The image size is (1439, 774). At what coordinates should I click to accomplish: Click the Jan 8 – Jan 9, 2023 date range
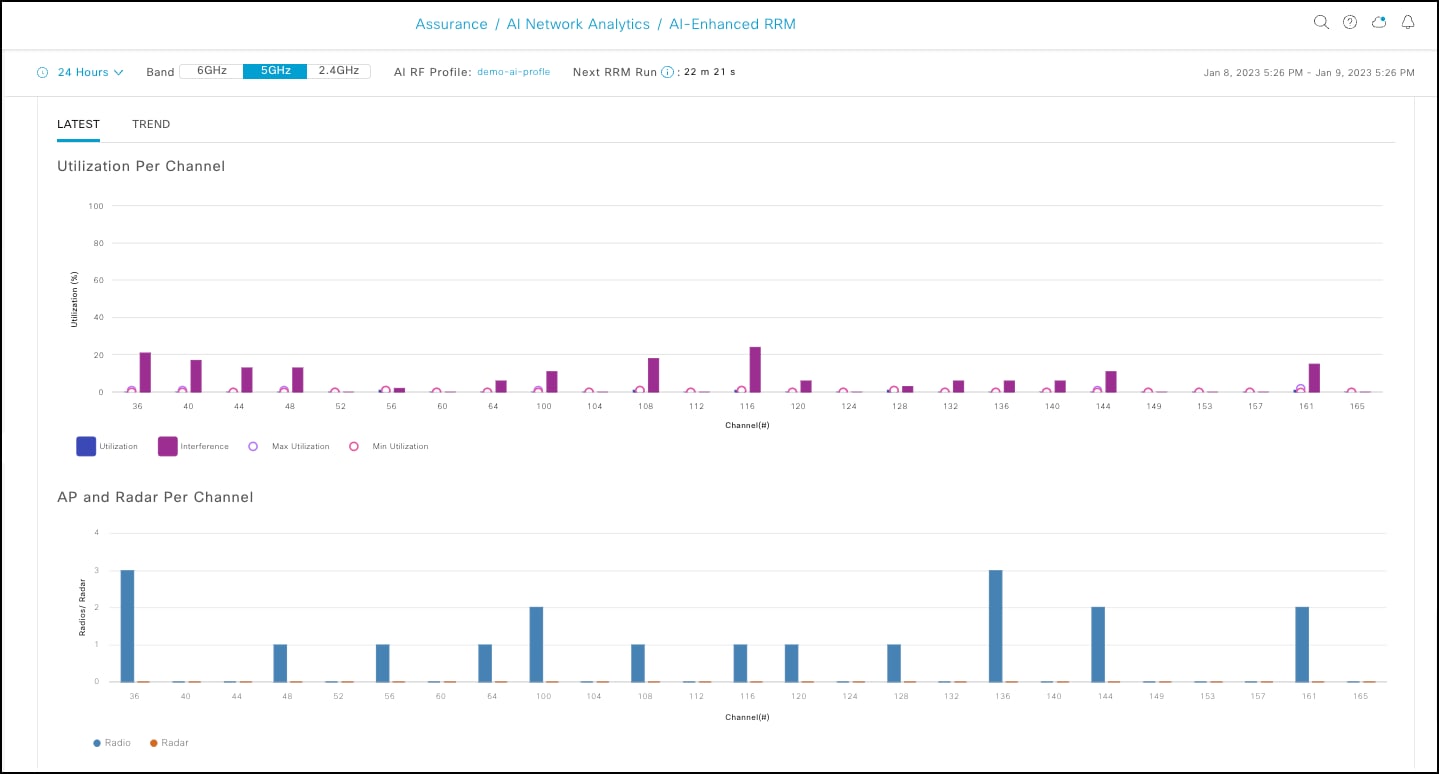1308,73
